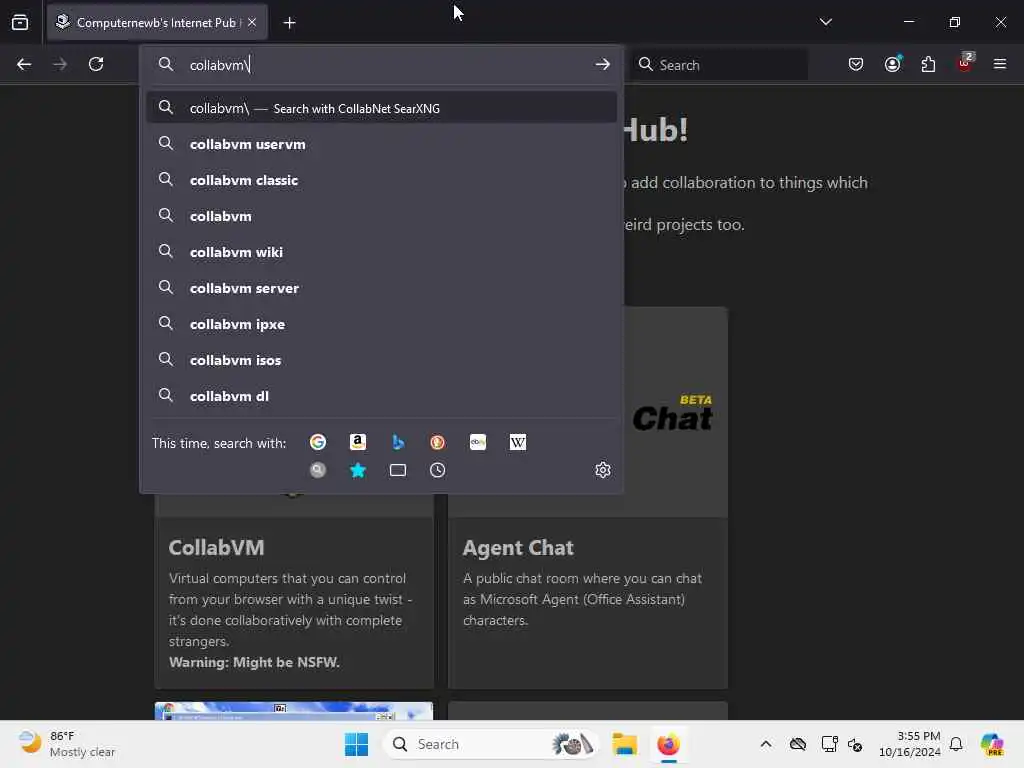
Task: Open the Extensions puzzle icon
Action: 928,64
